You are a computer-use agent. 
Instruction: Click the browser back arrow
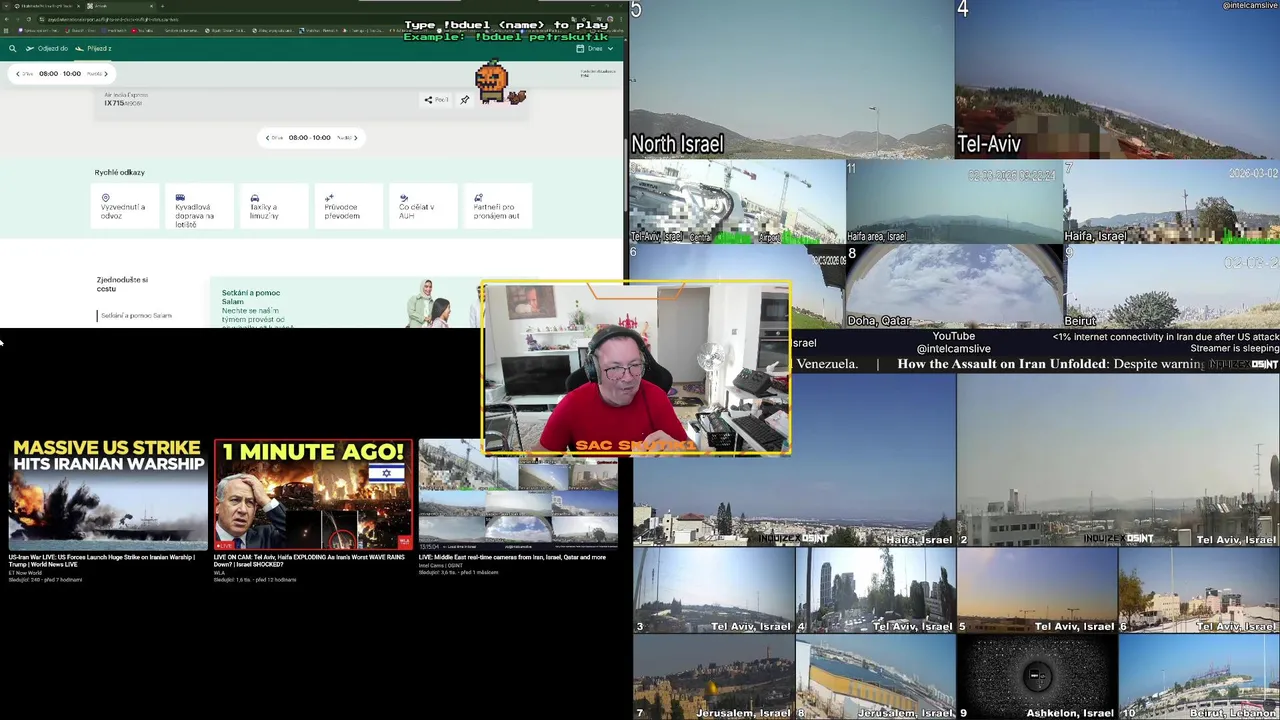[7, 19]
